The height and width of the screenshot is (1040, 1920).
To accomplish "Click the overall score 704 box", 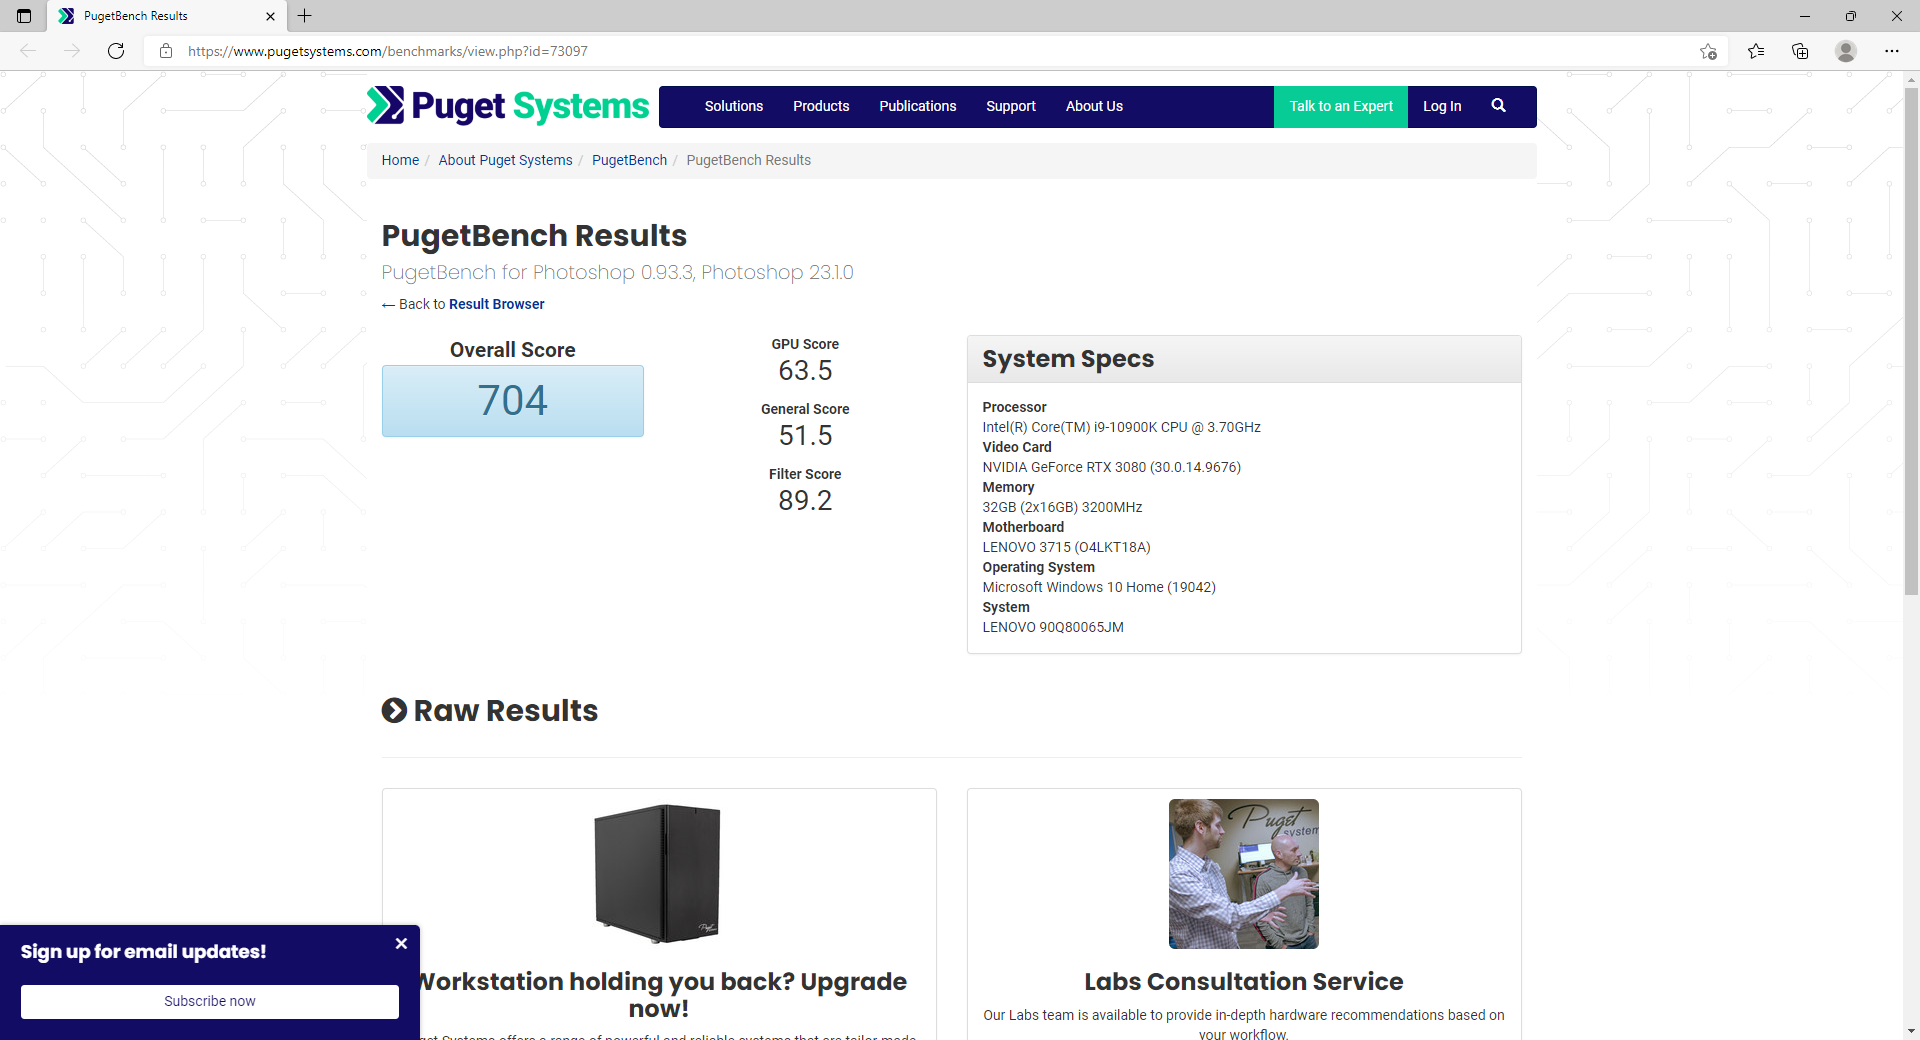I will click(513, 401).
